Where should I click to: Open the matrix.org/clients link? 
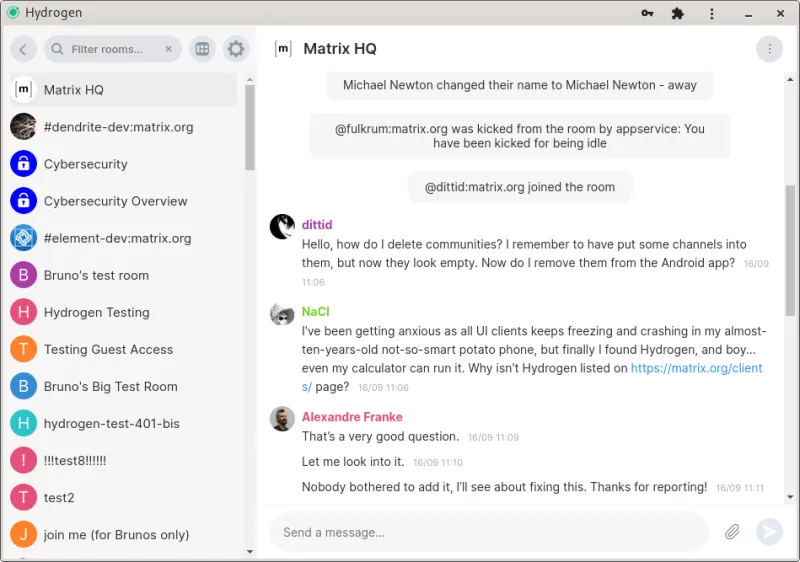696,368
